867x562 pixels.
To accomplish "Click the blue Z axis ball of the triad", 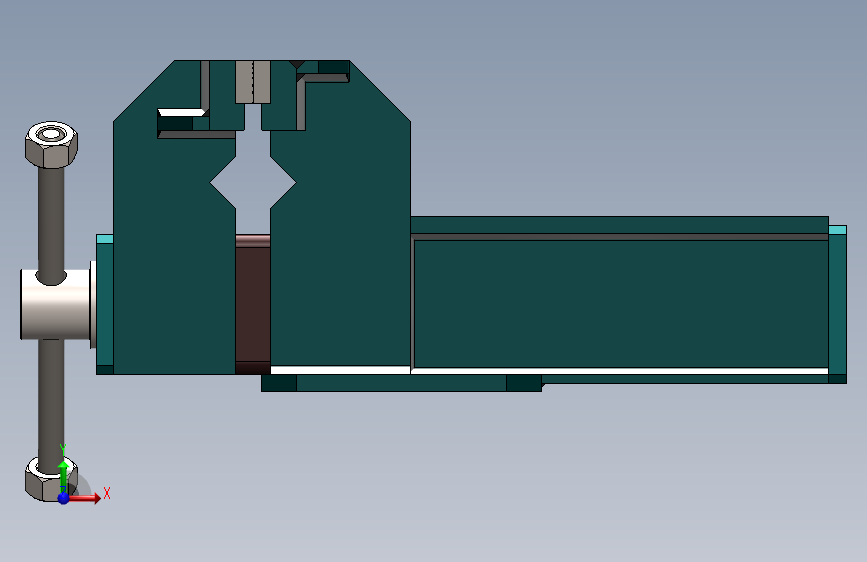I will (64, 498).
